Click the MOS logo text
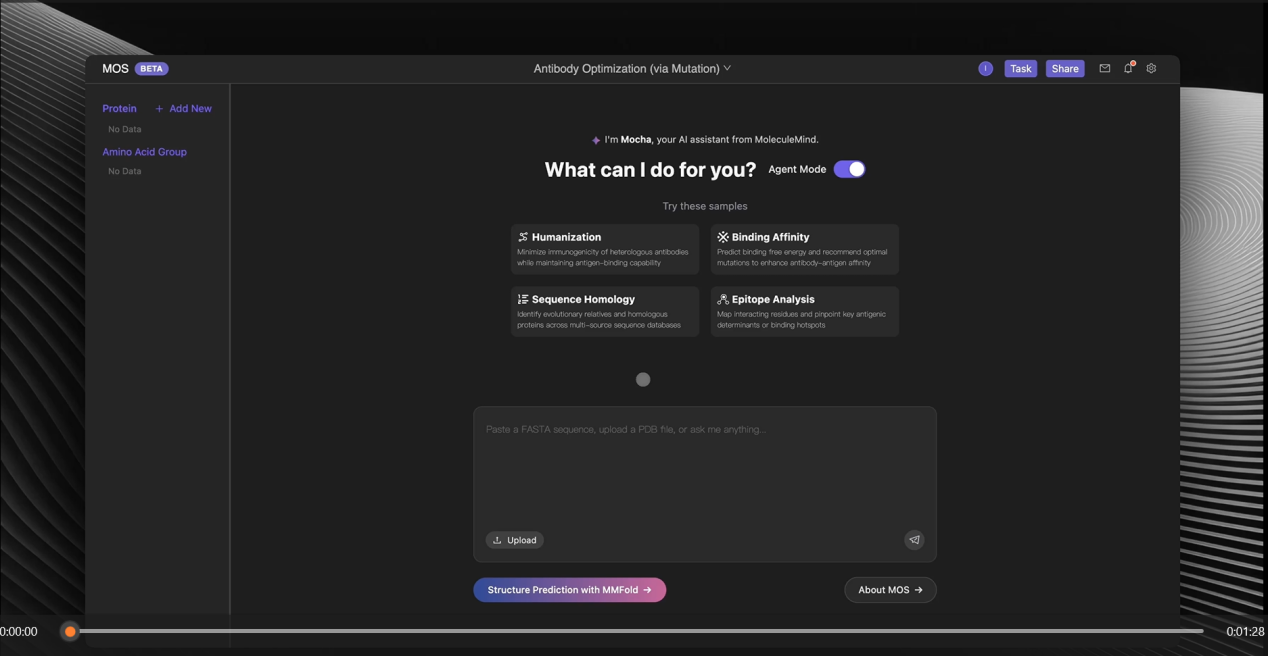The image size is (1268, 656). (x=115, y=69)
